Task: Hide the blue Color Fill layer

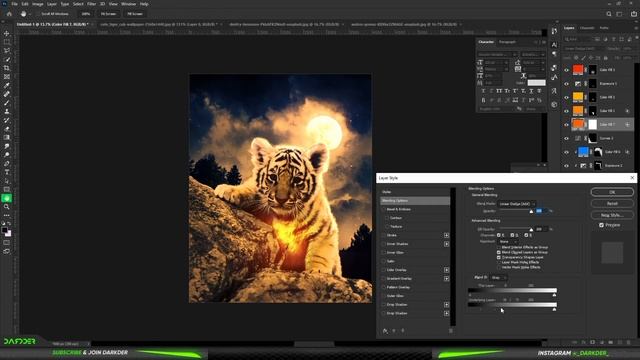Action: pos(566,152)
